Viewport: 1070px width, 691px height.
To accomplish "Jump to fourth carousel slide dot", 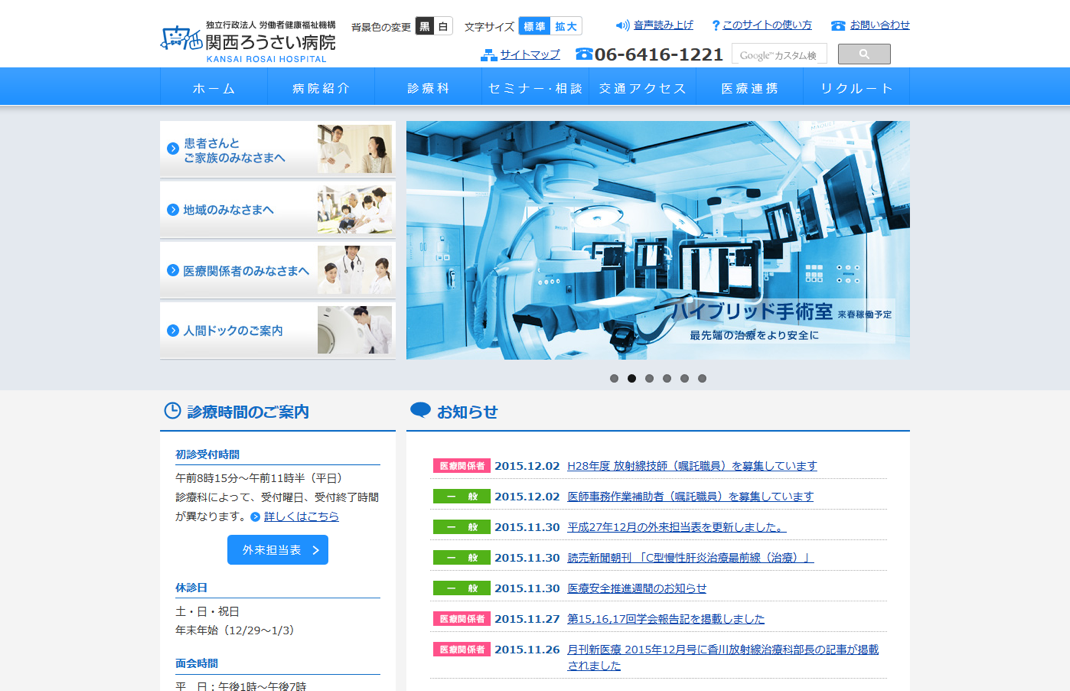I will [667, 378].
